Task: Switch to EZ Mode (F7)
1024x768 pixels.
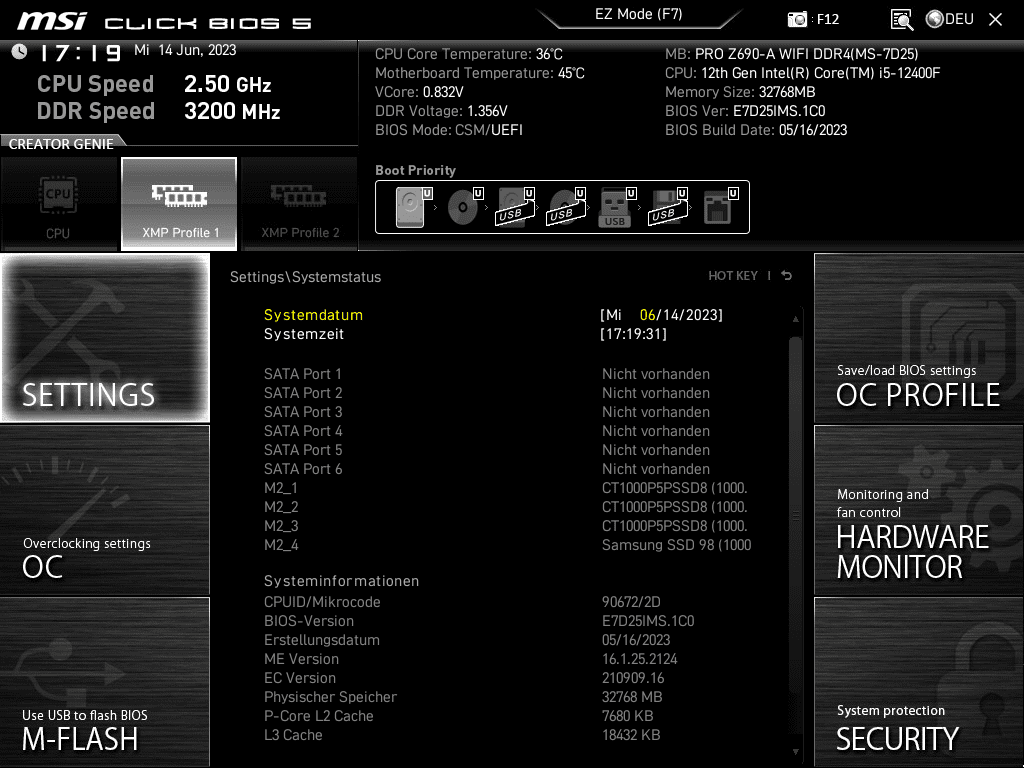Action: pos(639,14)
